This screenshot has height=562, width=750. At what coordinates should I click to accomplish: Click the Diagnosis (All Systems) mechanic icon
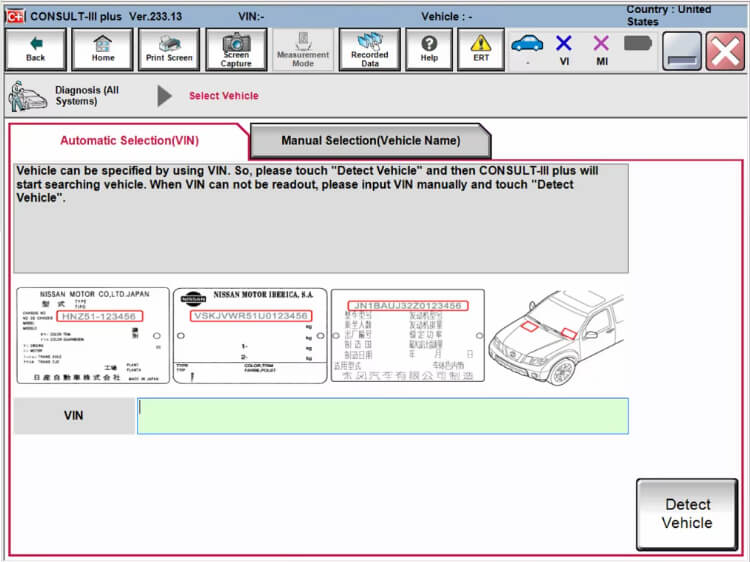pyautogui.click(x=27, y=96)
